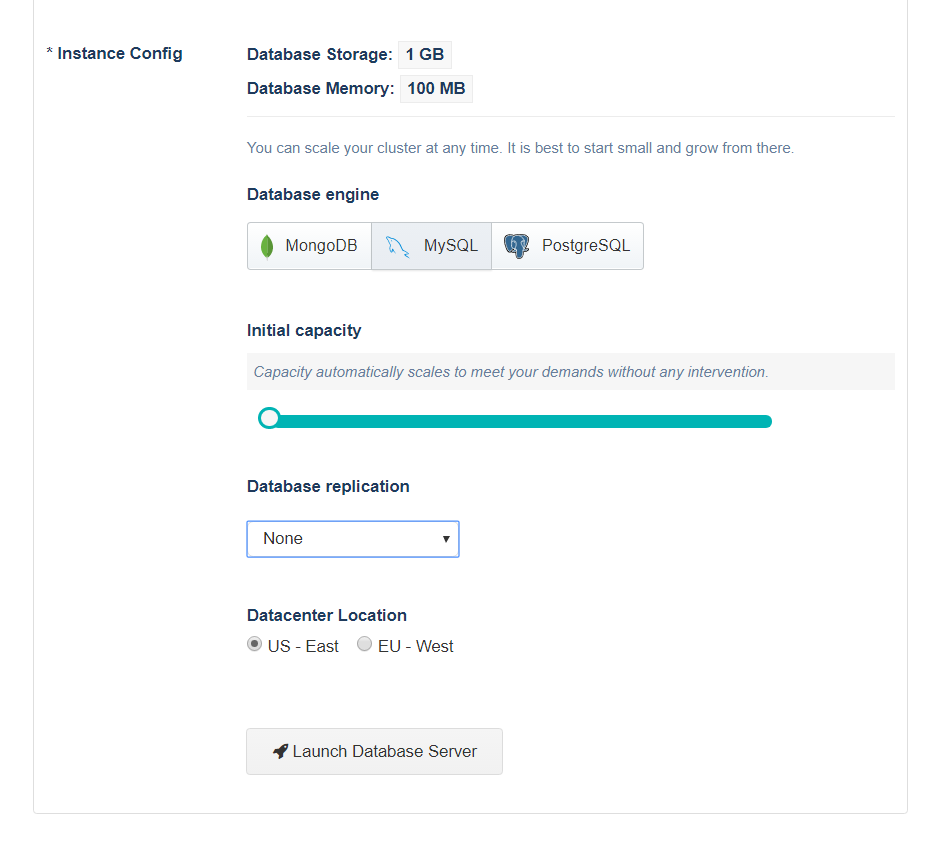Select US - East datacenter radio

pyautogui.click(x=254, y=644)
